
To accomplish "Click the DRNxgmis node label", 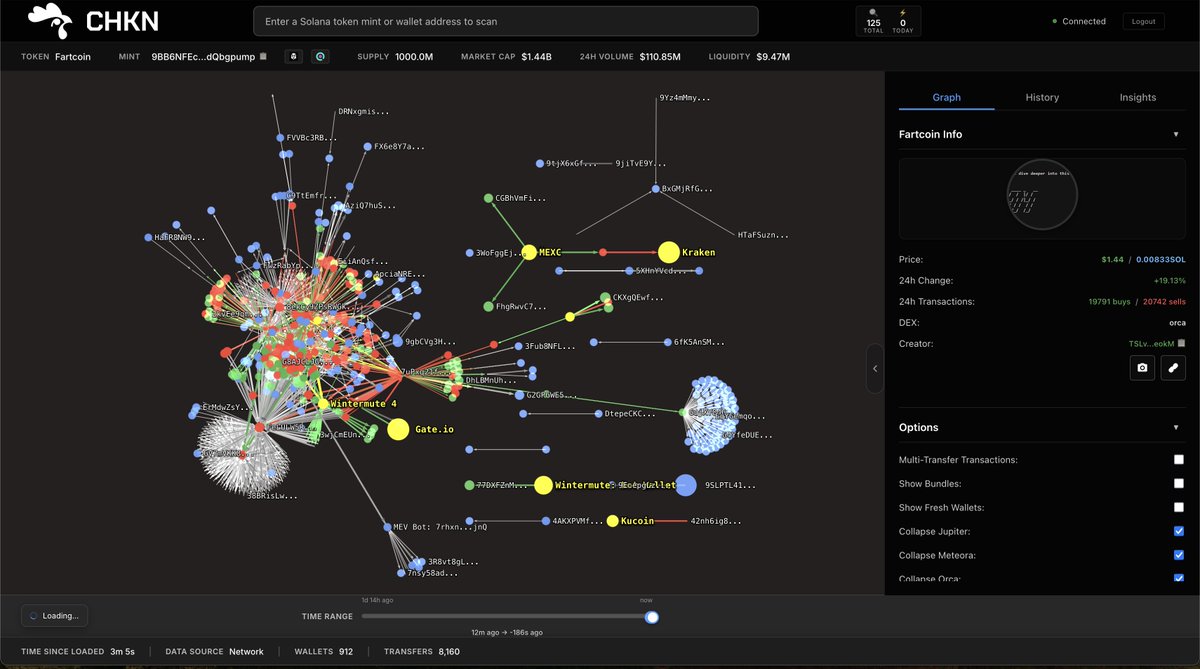I will click(x=364, y=112).
